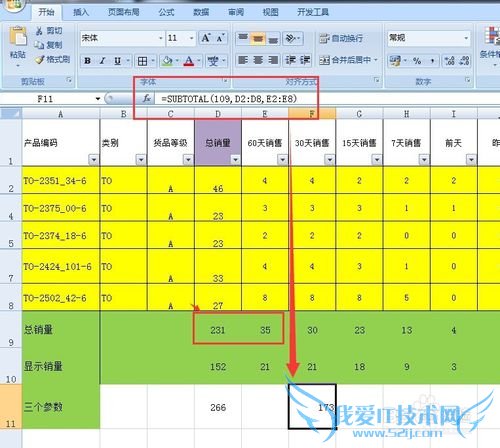Click the phonetic guide 文 icon
500x448 pixels.
(x=213, y=61)
